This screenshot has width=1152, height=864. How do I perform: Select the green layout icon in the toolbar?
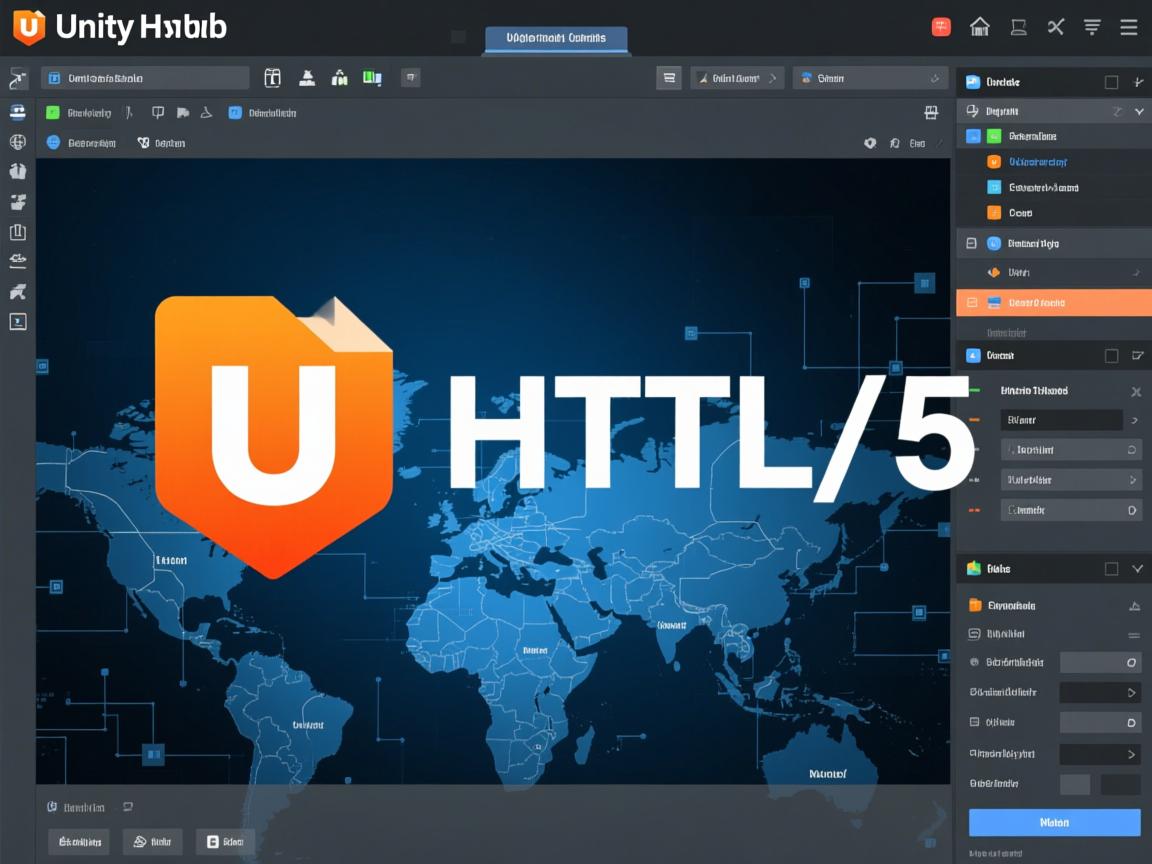[x=372, y=76]
